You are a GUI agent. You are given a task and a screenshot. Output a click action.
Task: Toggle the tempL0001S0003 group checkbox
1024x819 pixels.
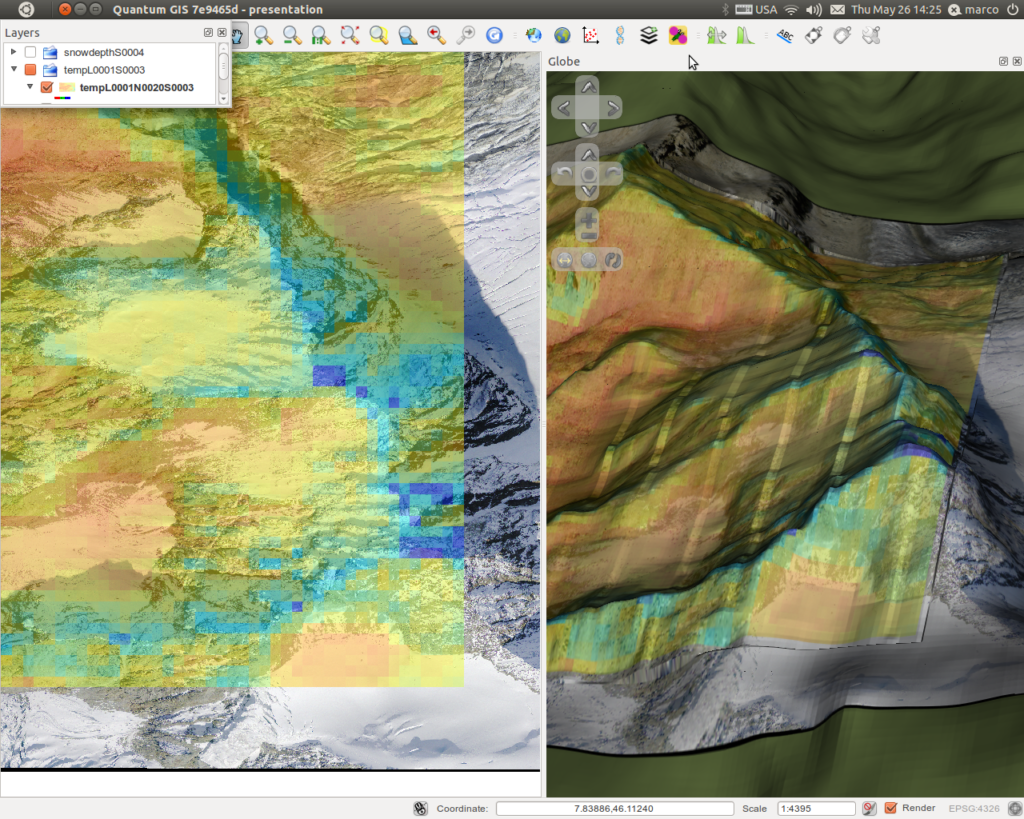[x=30, y=70]
